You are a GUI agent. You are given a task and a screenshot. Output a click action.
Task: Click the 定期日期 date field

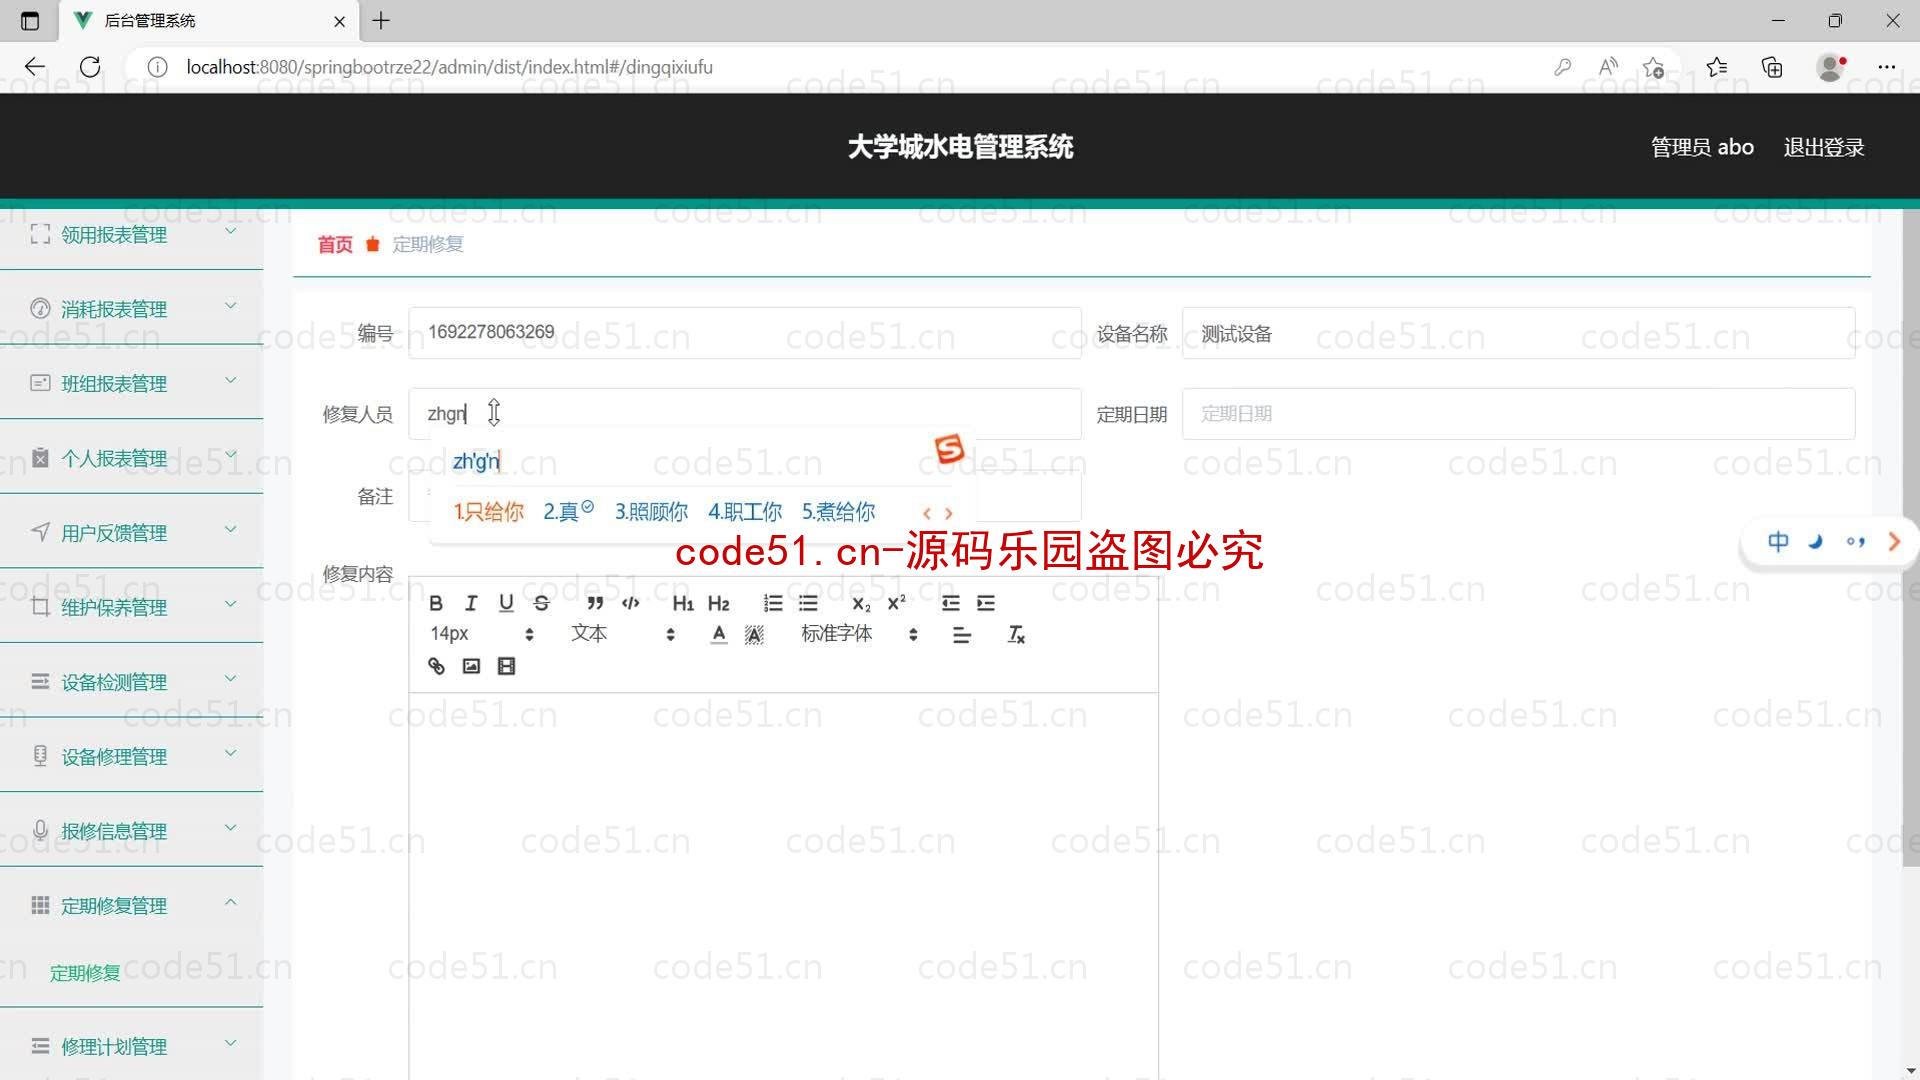coord(1518,414)
